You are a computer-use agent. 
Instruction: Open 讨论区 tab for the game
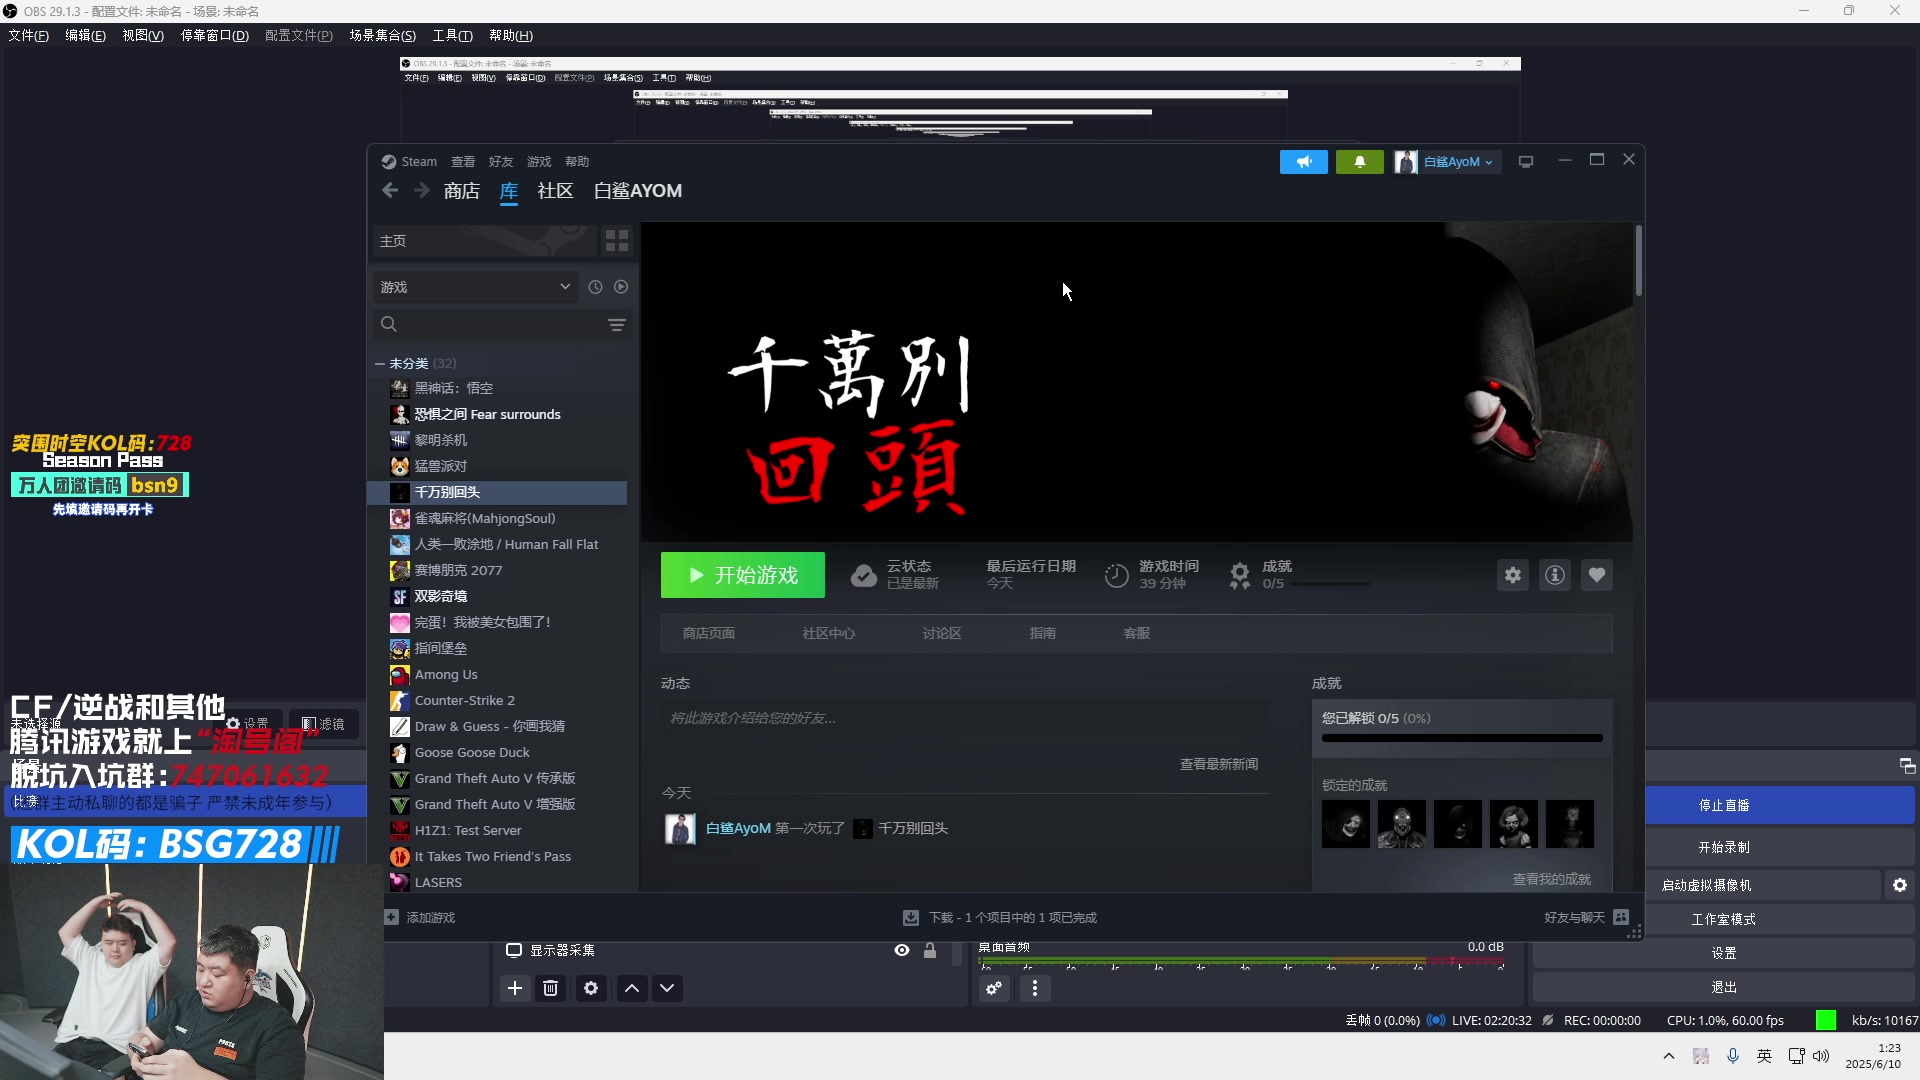coord(941,633)
